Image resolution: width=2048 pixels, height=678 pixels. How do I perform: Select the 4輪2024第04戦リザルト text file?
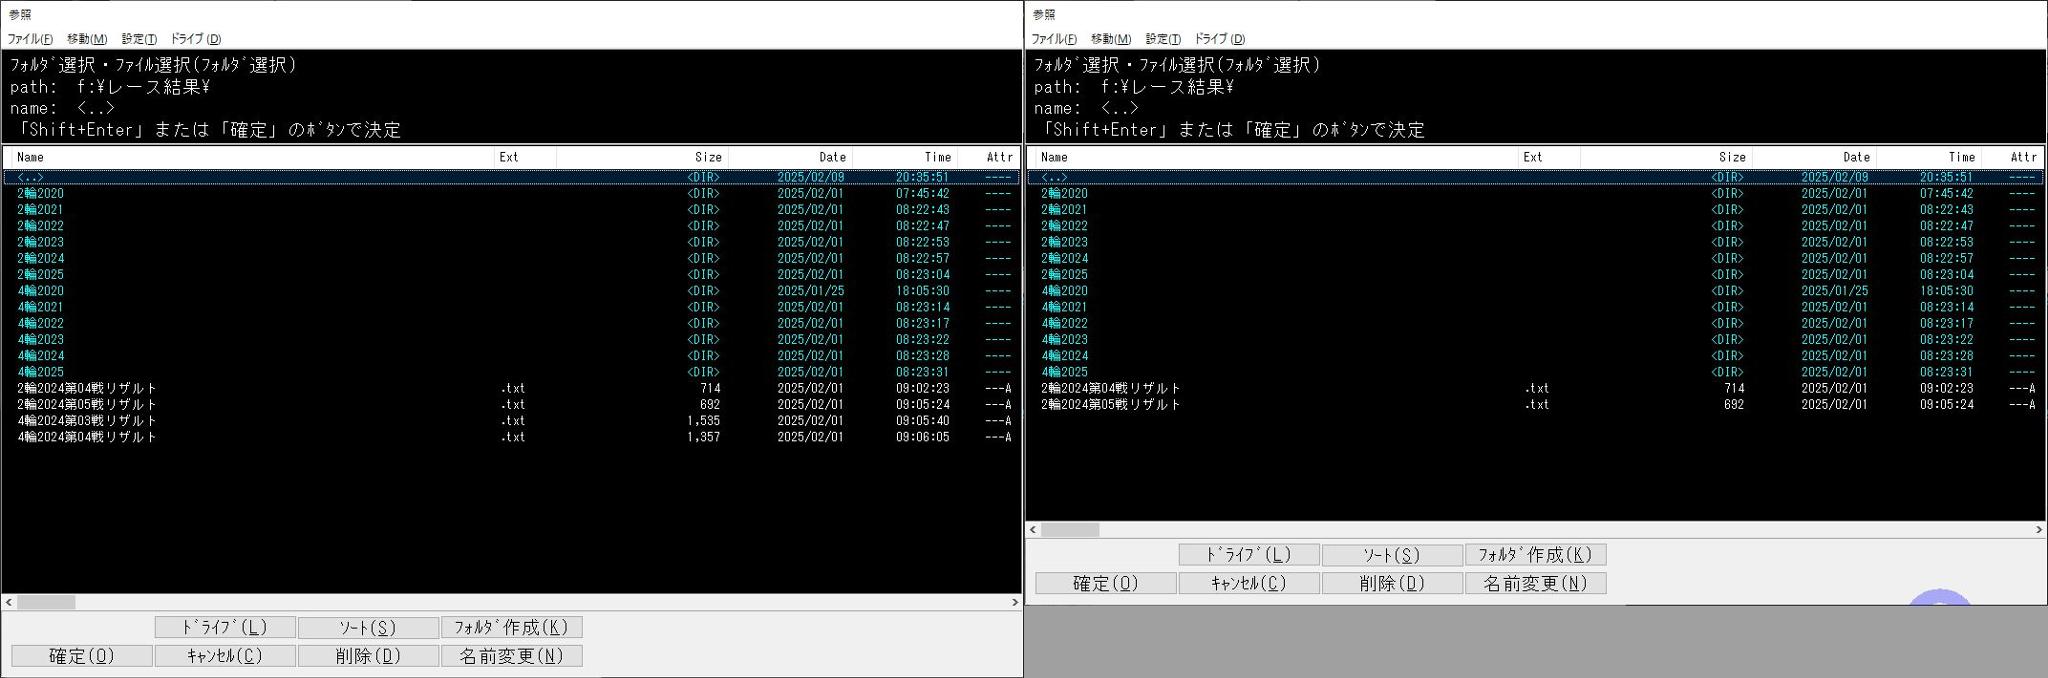tap(87, 437)
